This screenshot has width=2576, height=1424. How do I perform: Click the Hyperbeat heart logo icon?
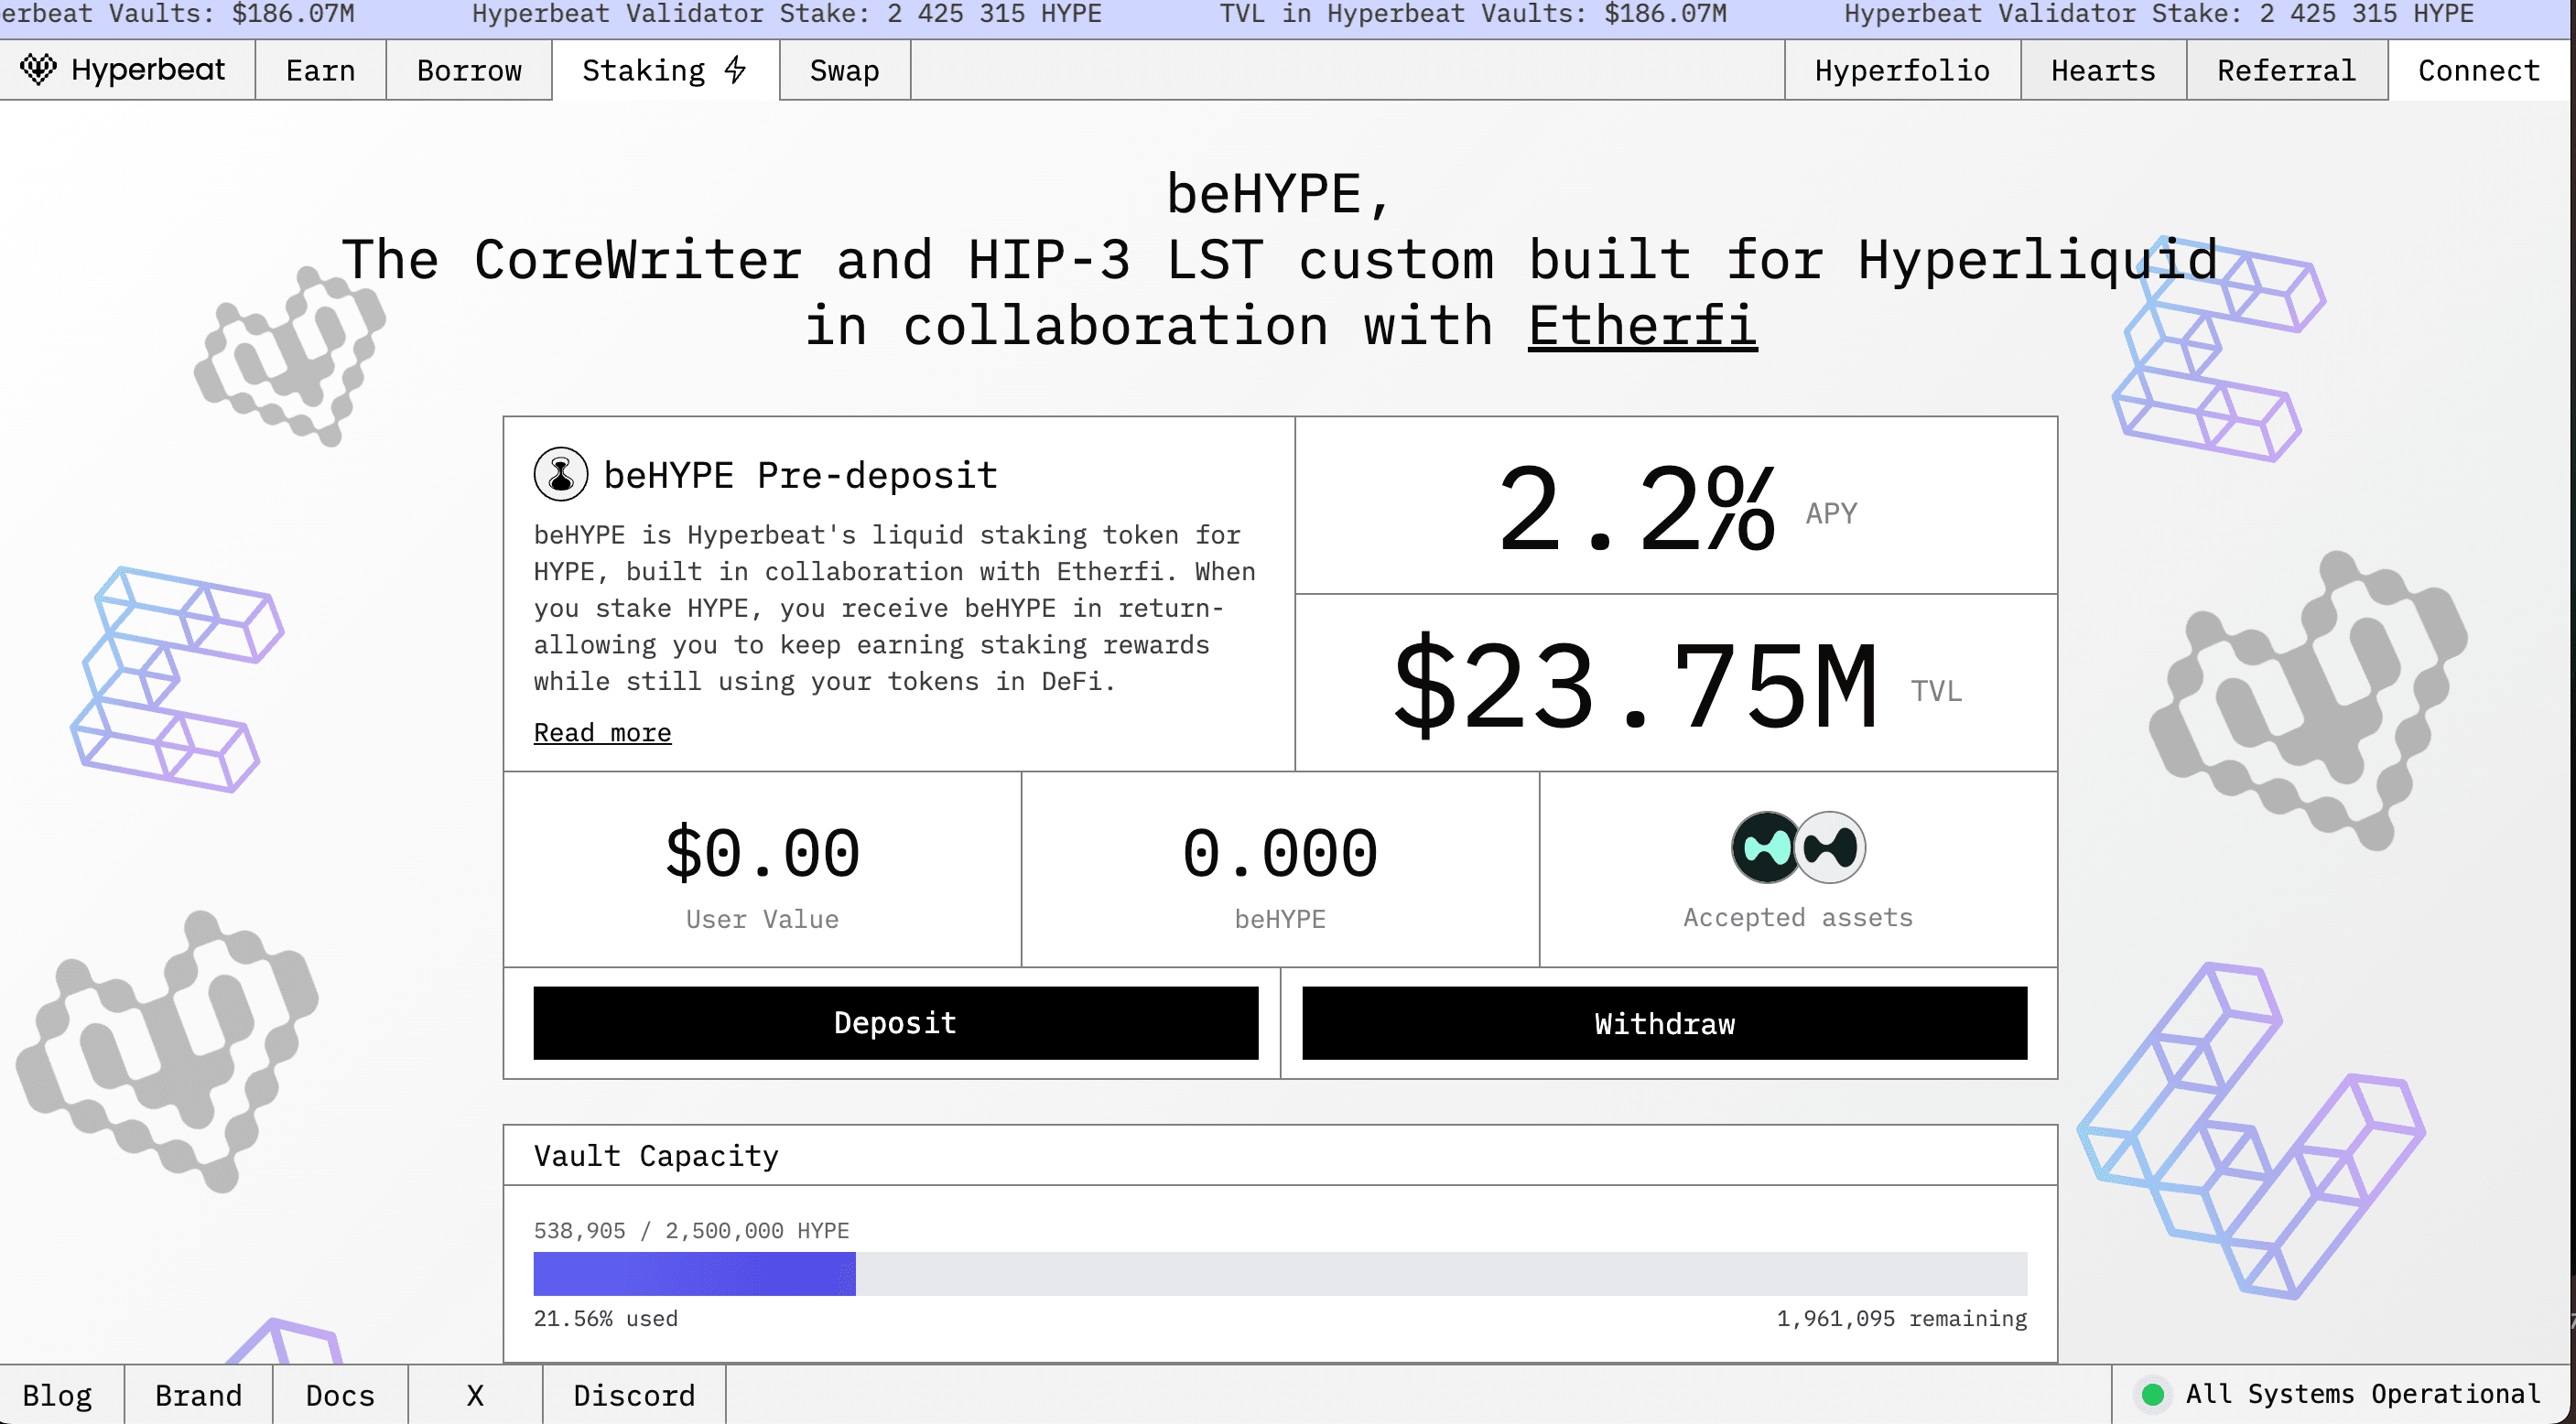pyautogui.click(x=38, y=69)
